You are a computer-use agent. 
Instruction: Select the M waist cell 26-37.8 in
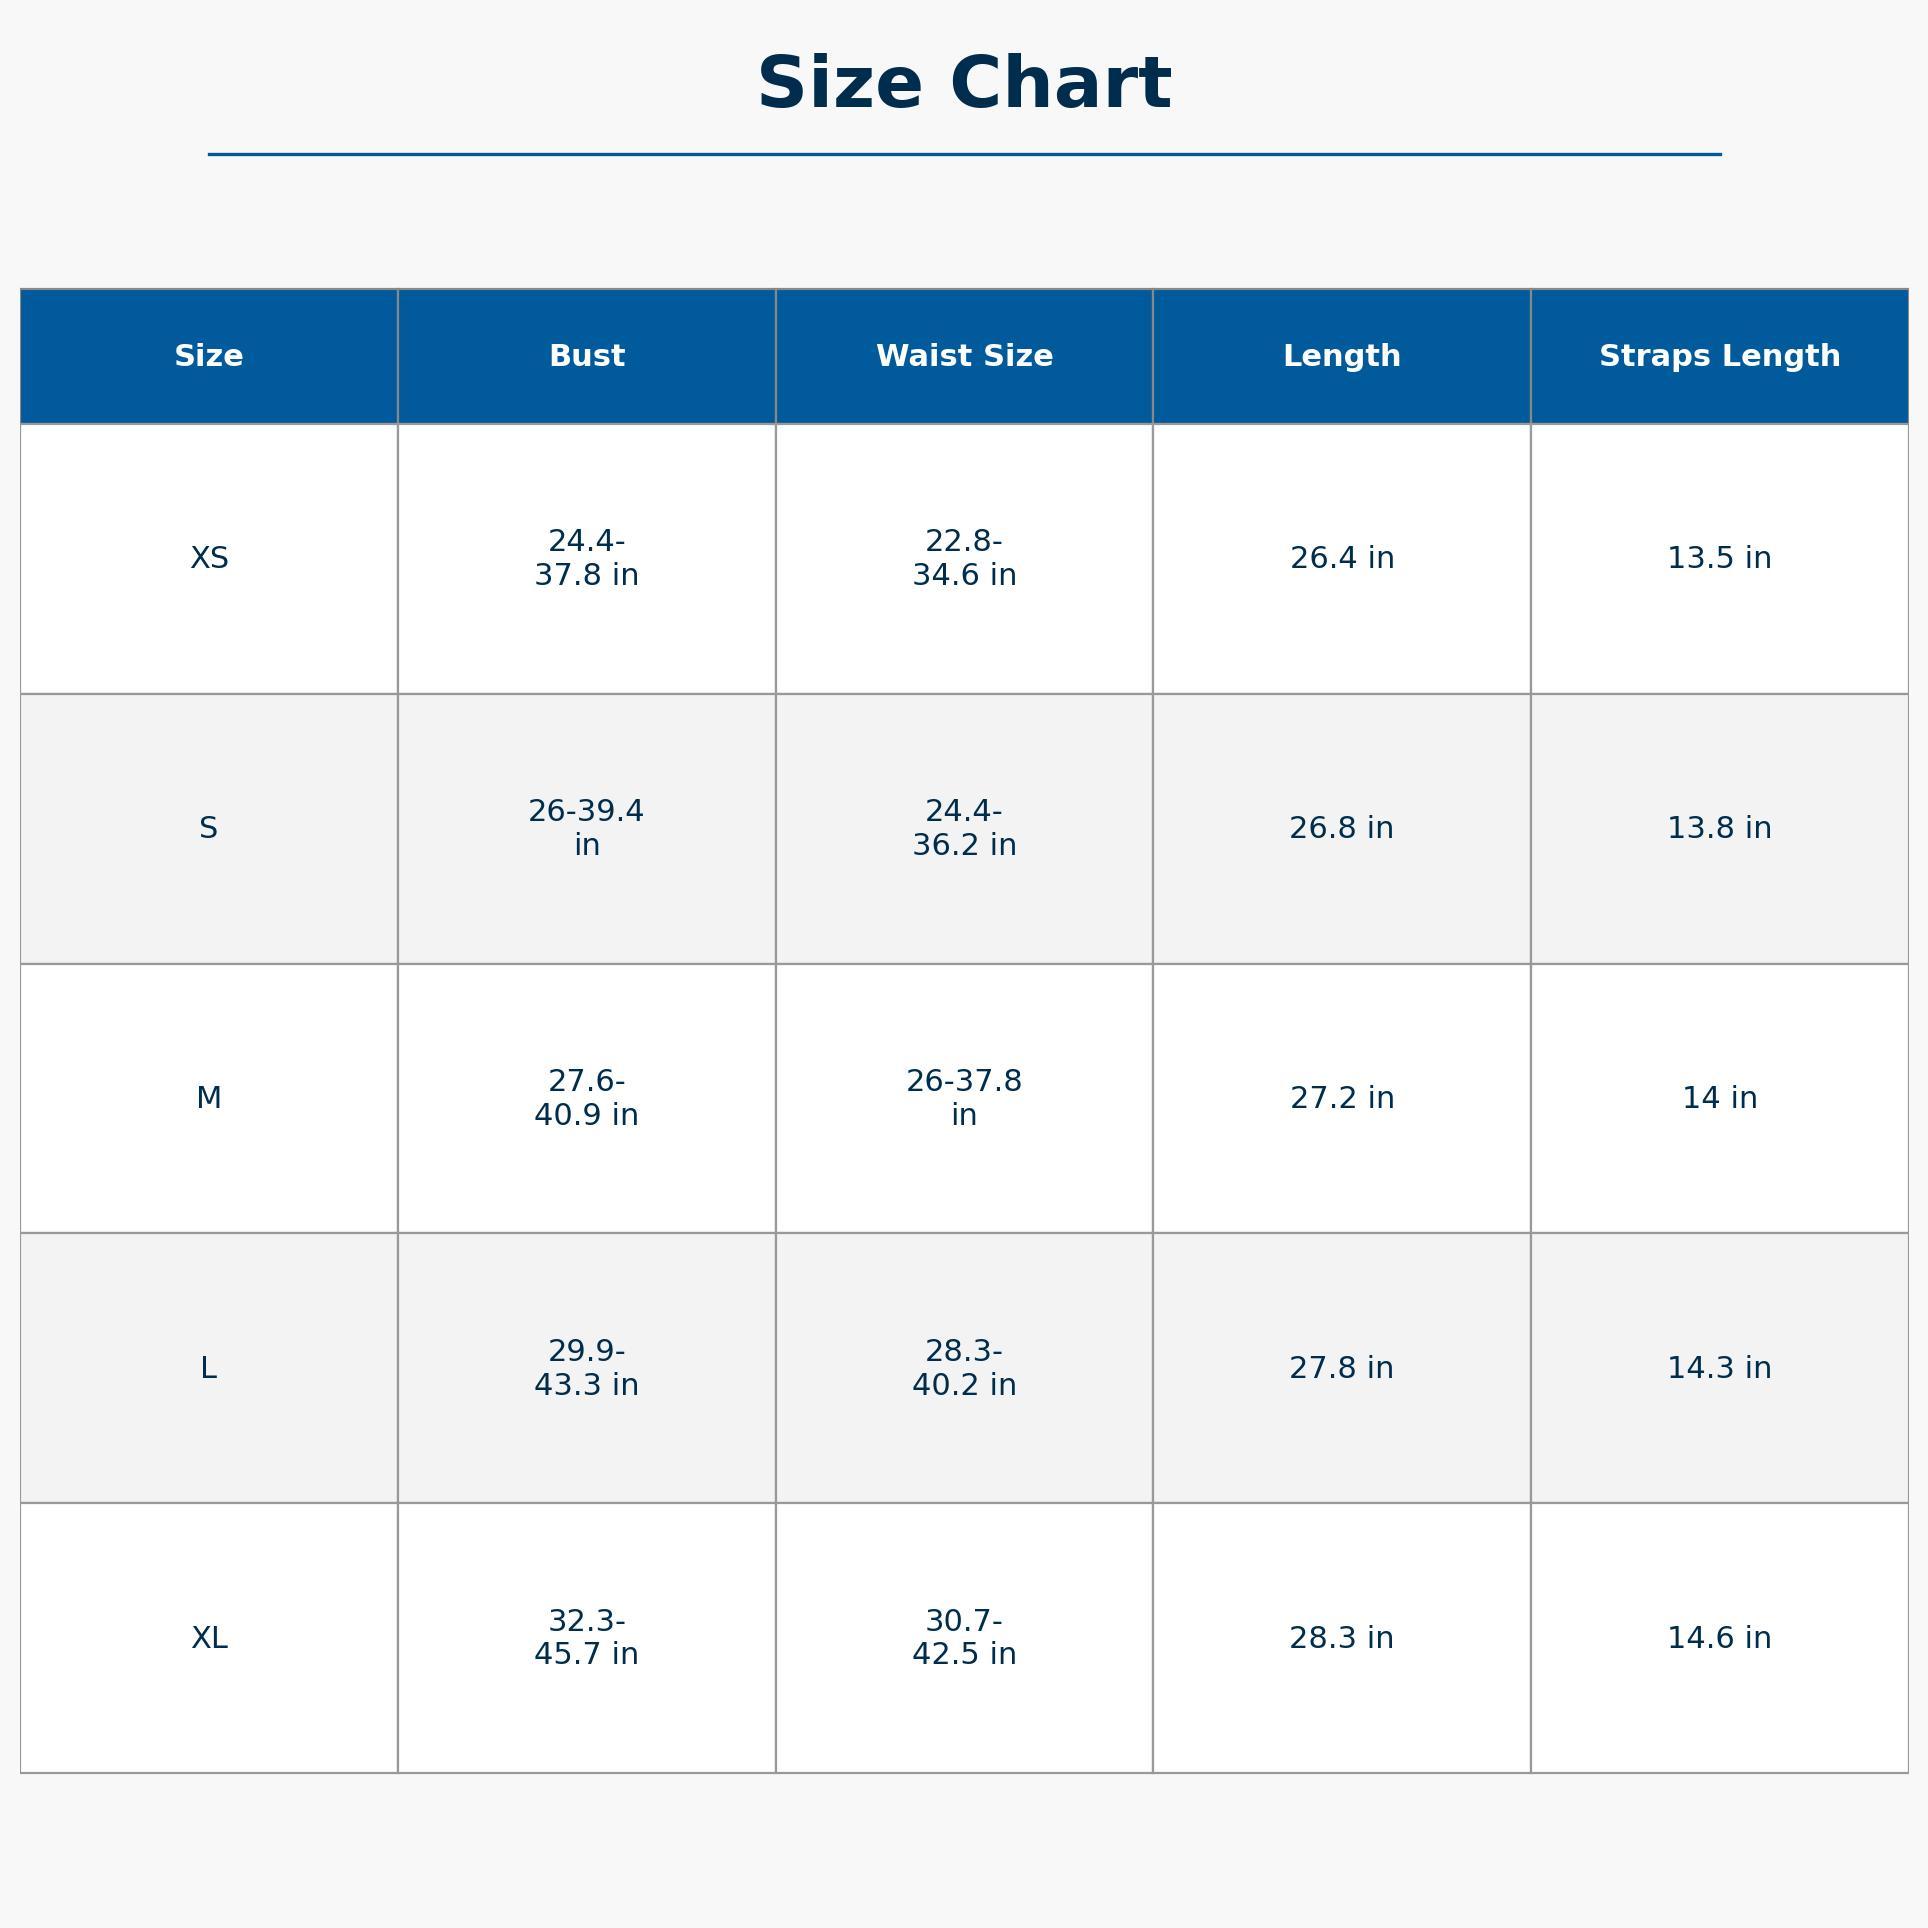coord(964,1098)
